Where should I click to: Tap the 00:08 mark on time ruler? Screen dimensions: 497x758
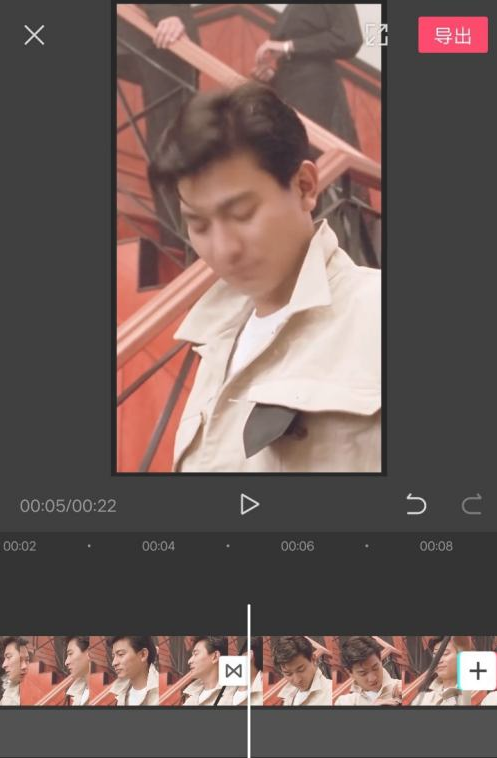436,546
